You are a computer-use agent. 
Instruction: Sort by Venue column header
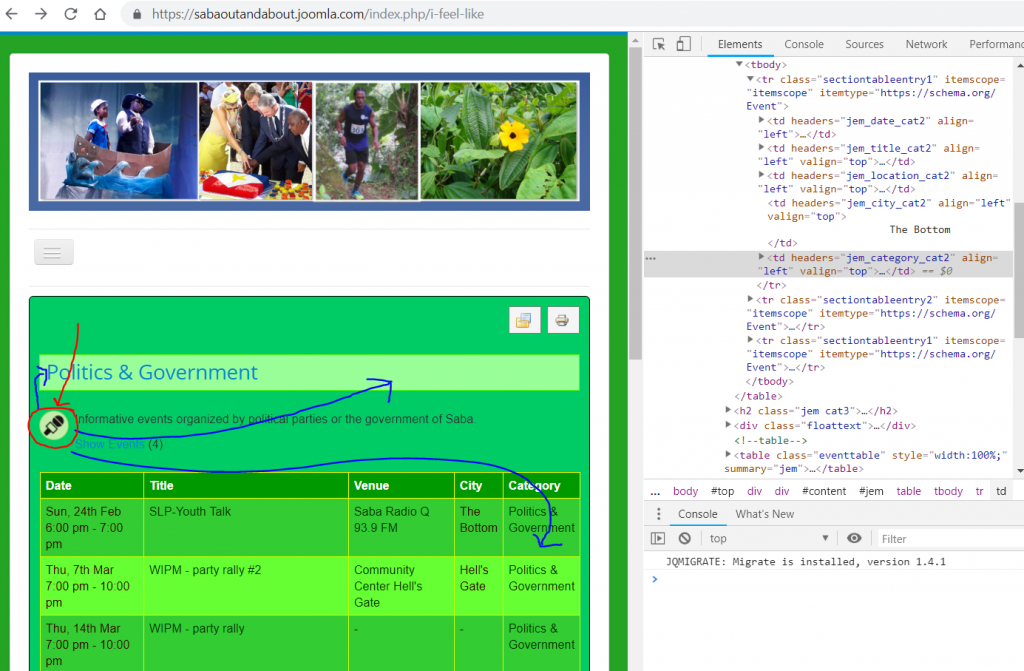(371, 485)
